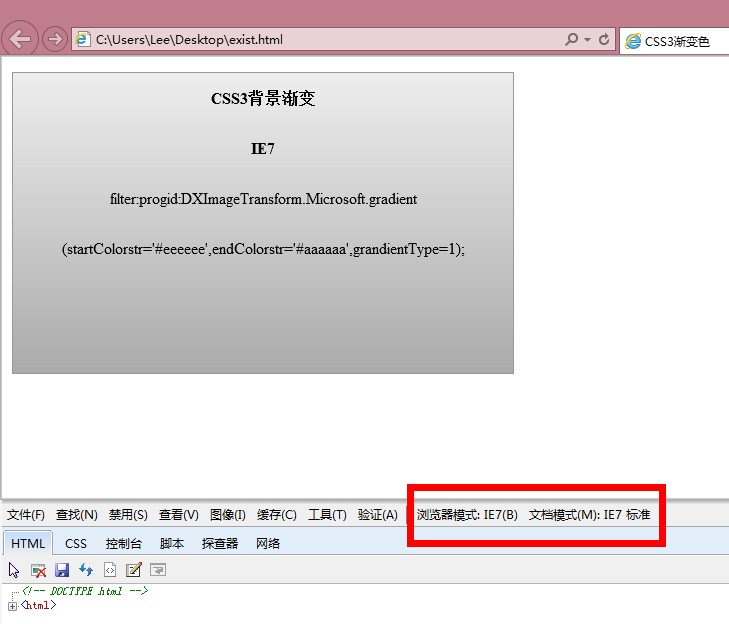Click the search magnifier in the address bar
The height and width of the screenshot is (624, 729).
pos(571,40)
